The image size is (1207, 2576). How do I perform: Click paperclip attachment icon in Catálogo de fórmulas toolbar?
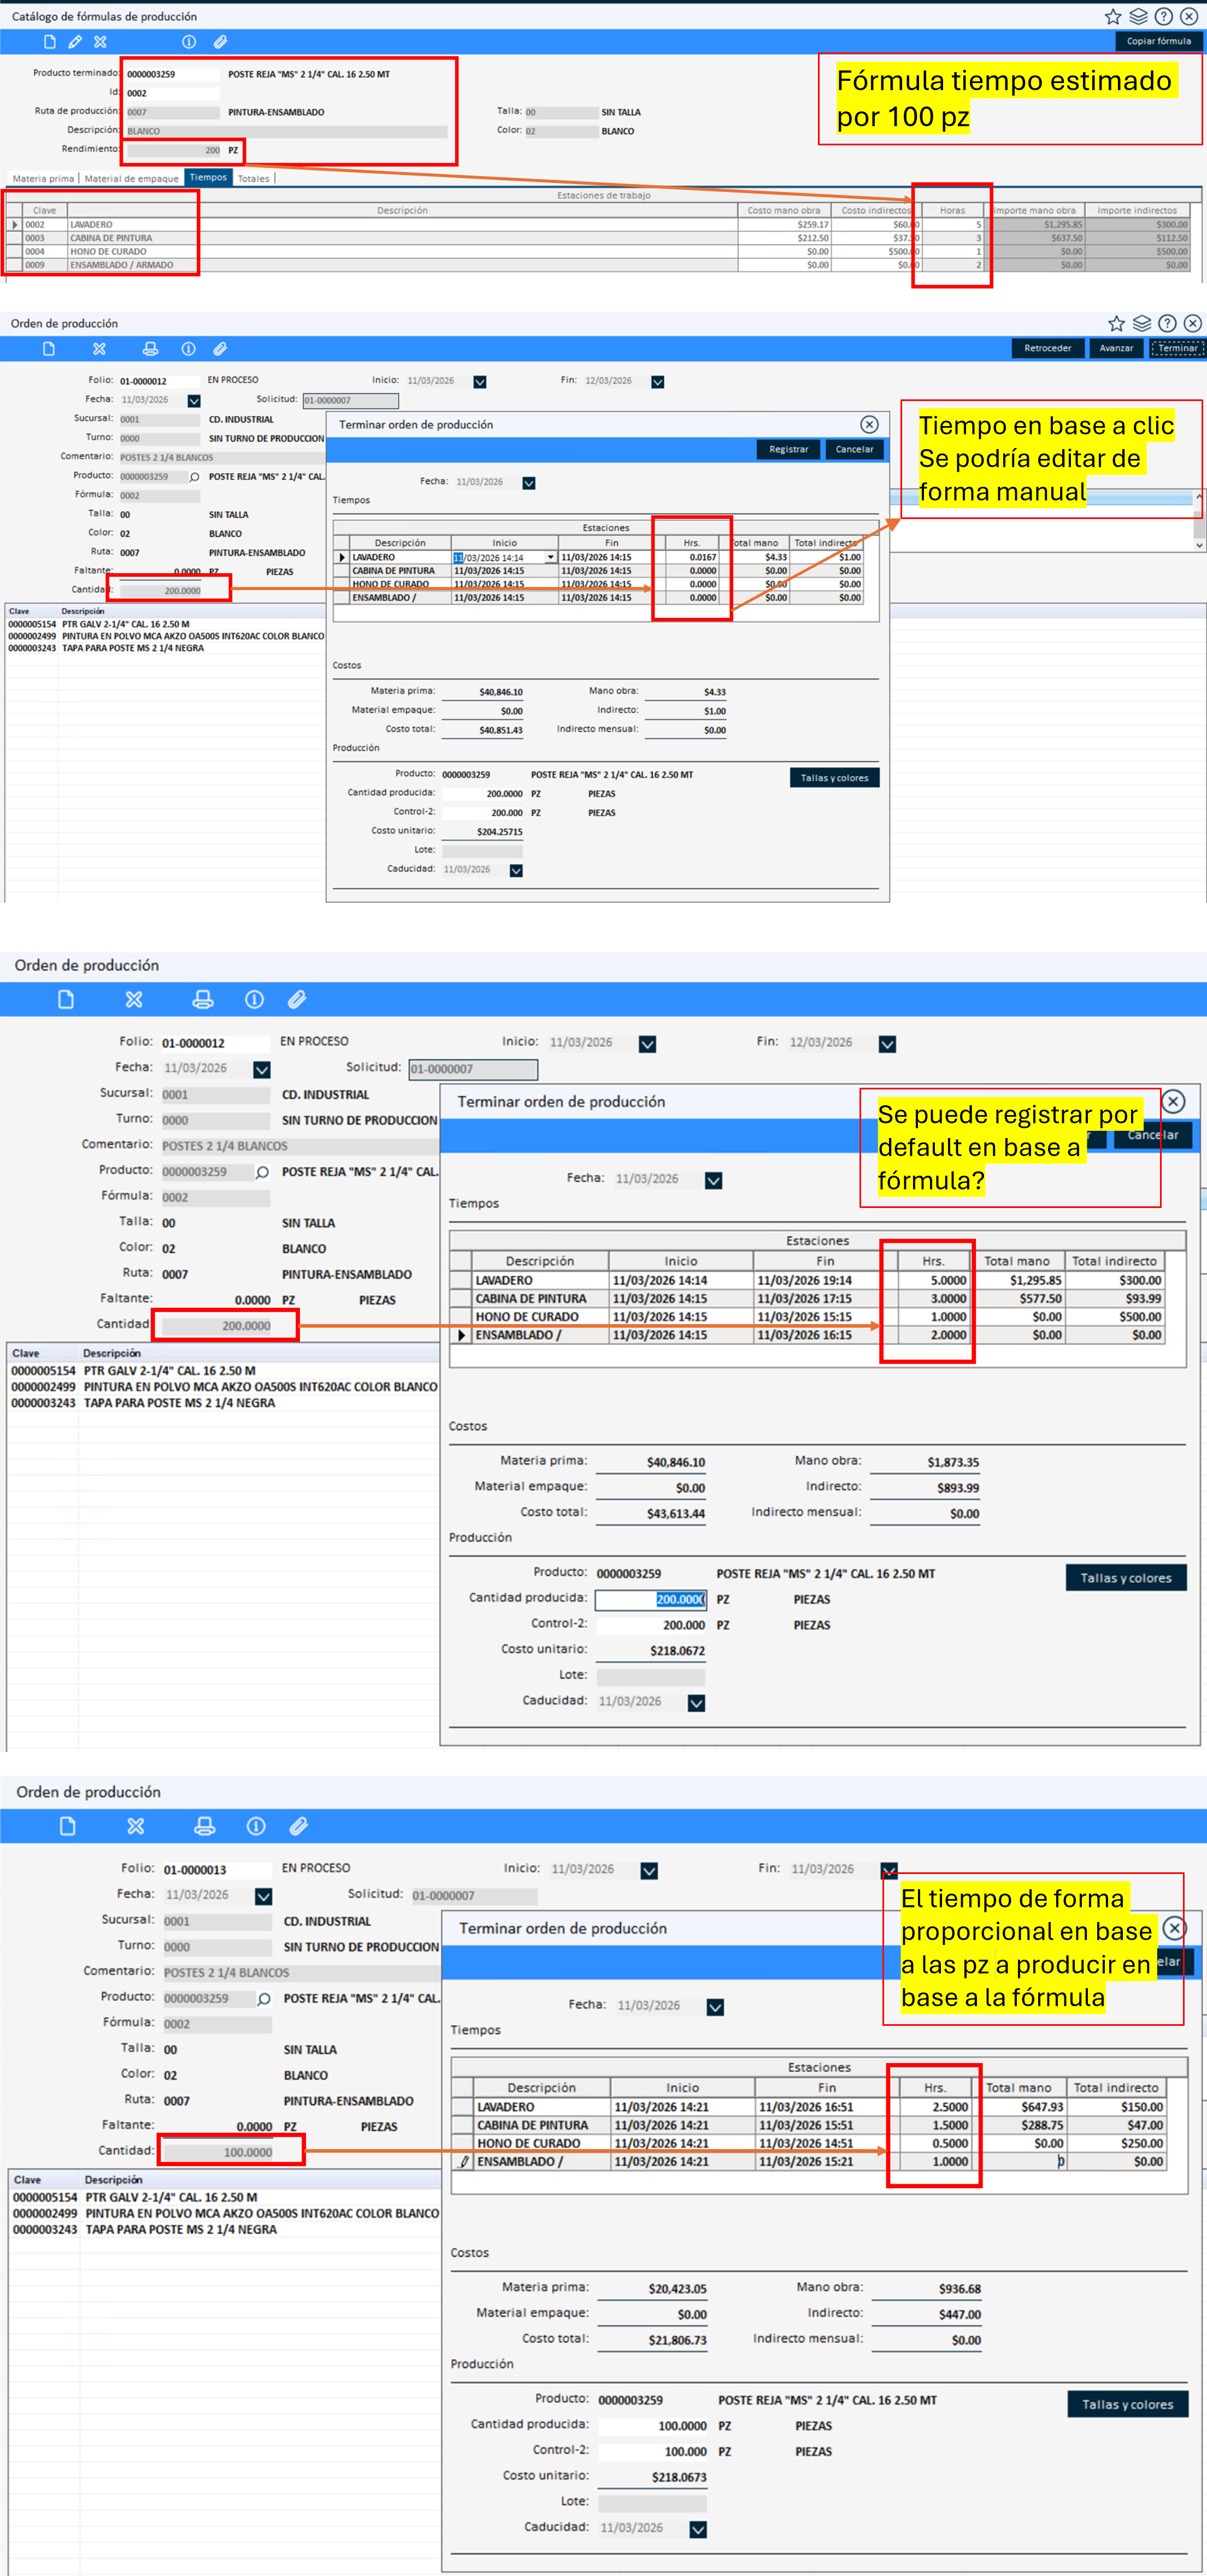220,42
